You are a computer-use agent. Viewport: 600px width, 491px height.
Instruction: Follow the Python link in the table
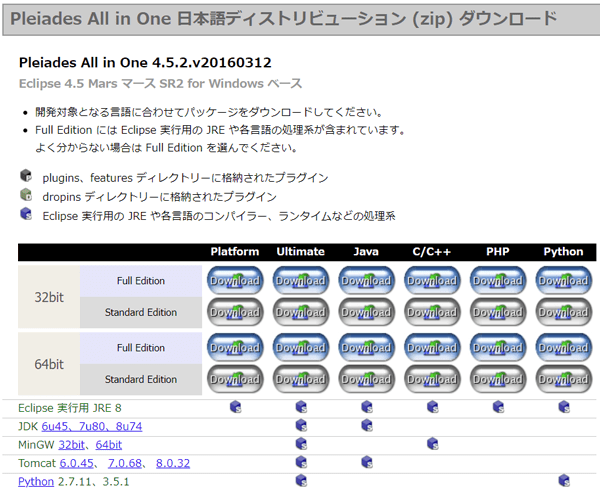tap(36, 481)
